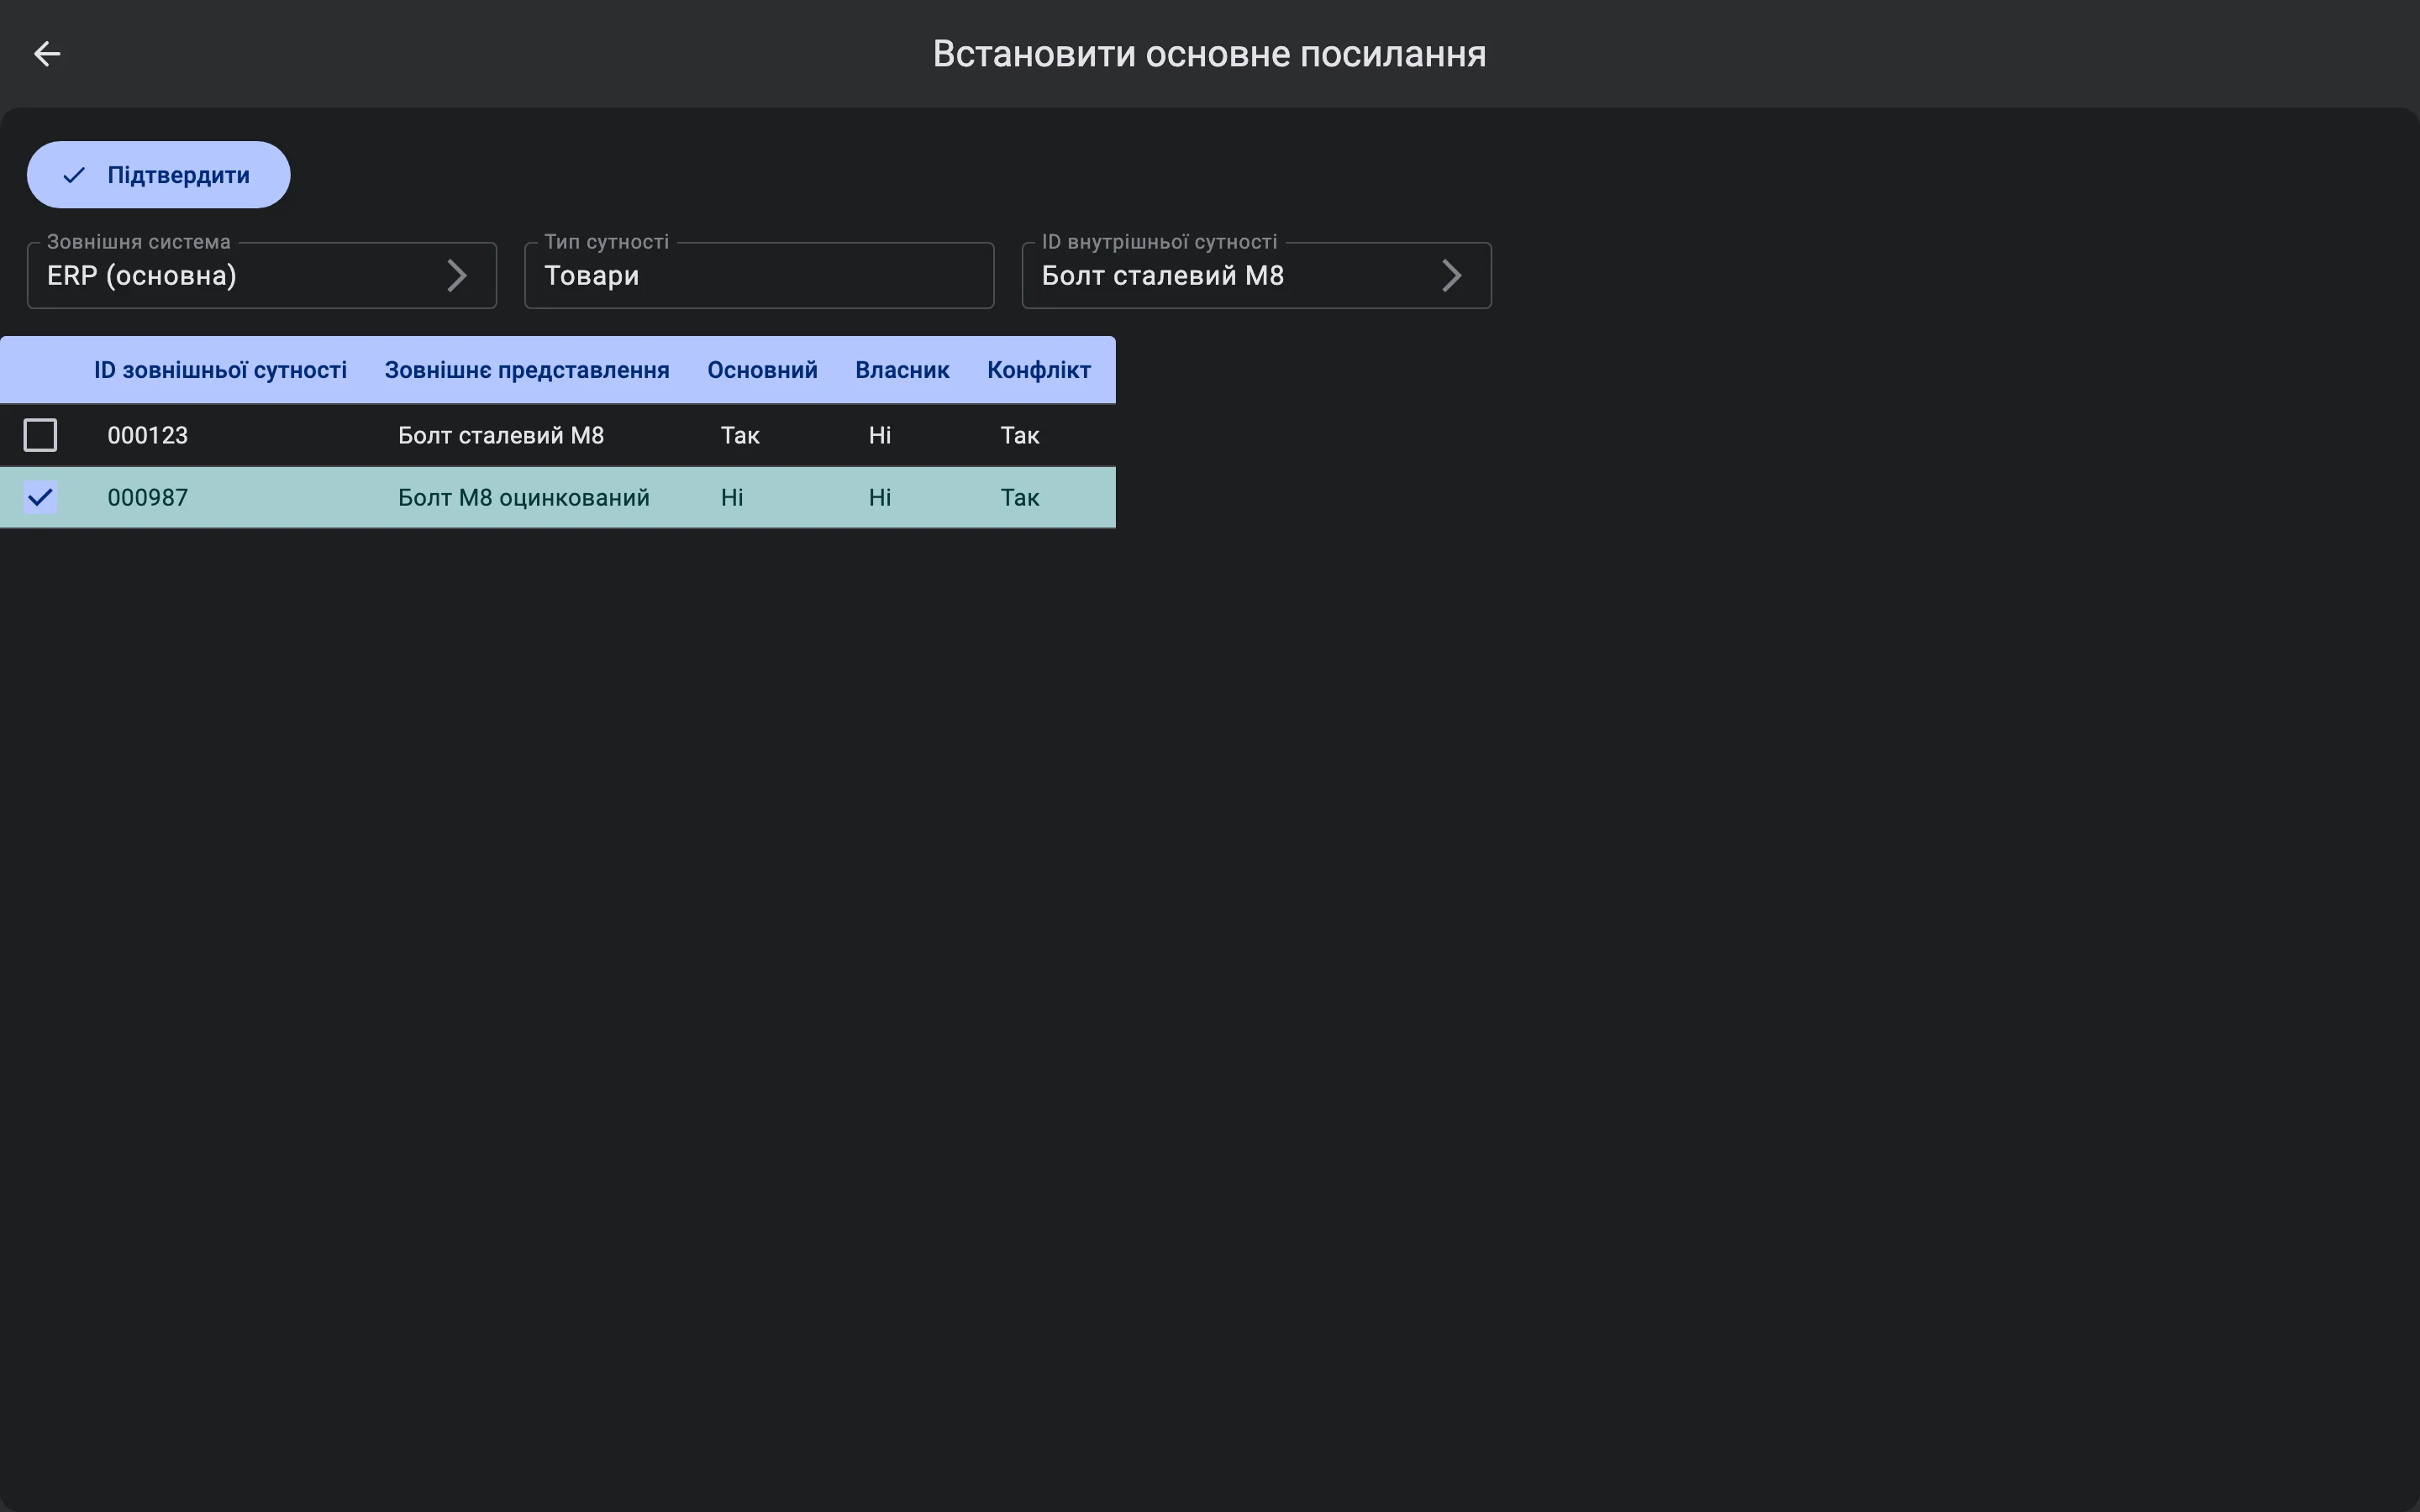Viewport: 2420px width, 1512px height.
Task: Click Основний value Ні in row 000987
Action: click(x=732, y=498)
